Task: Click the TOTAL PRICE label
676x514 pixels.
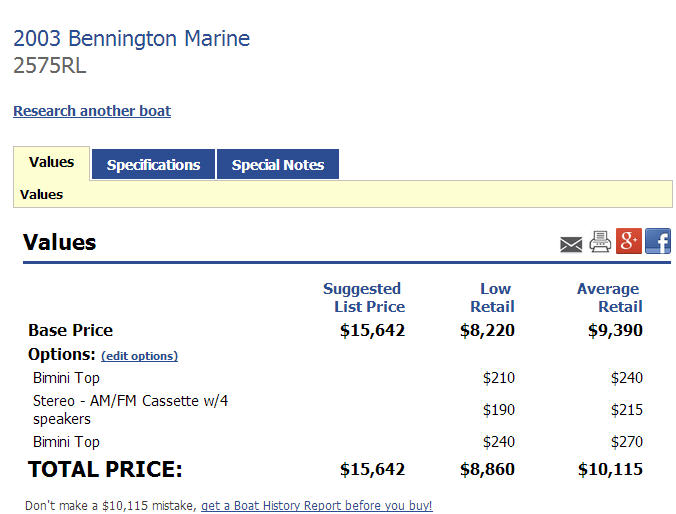Action: 105,469
